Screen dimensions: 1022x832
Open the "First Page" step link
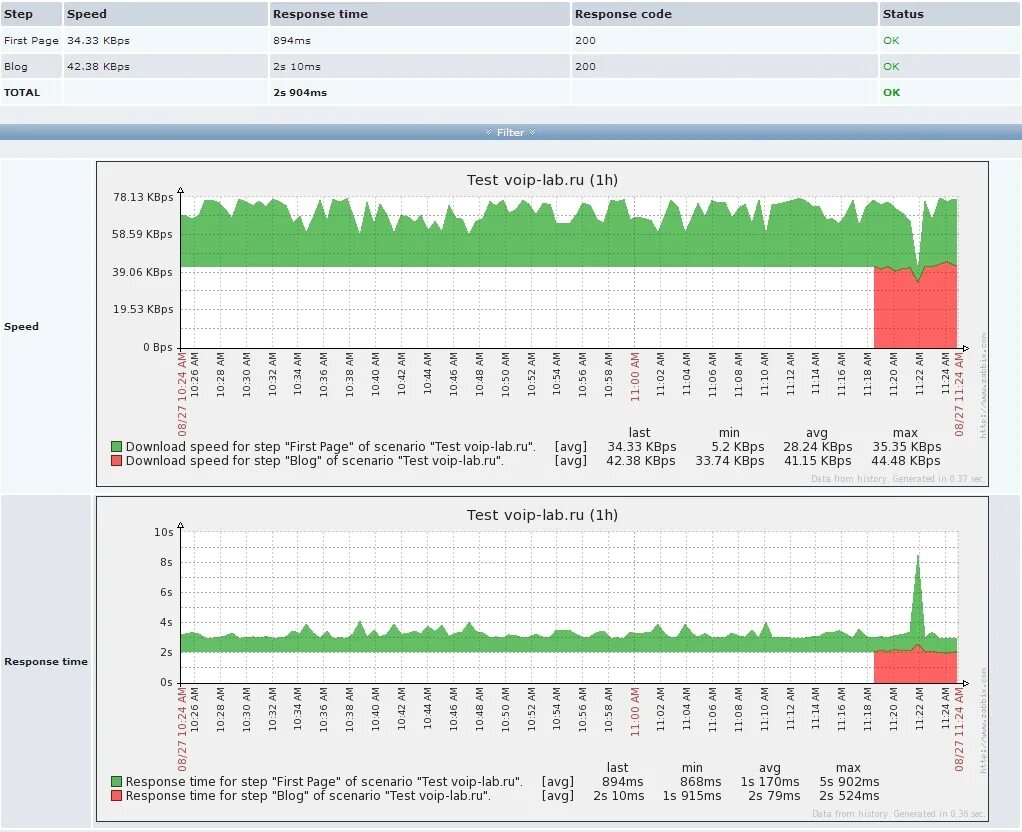tap(31, 40)
